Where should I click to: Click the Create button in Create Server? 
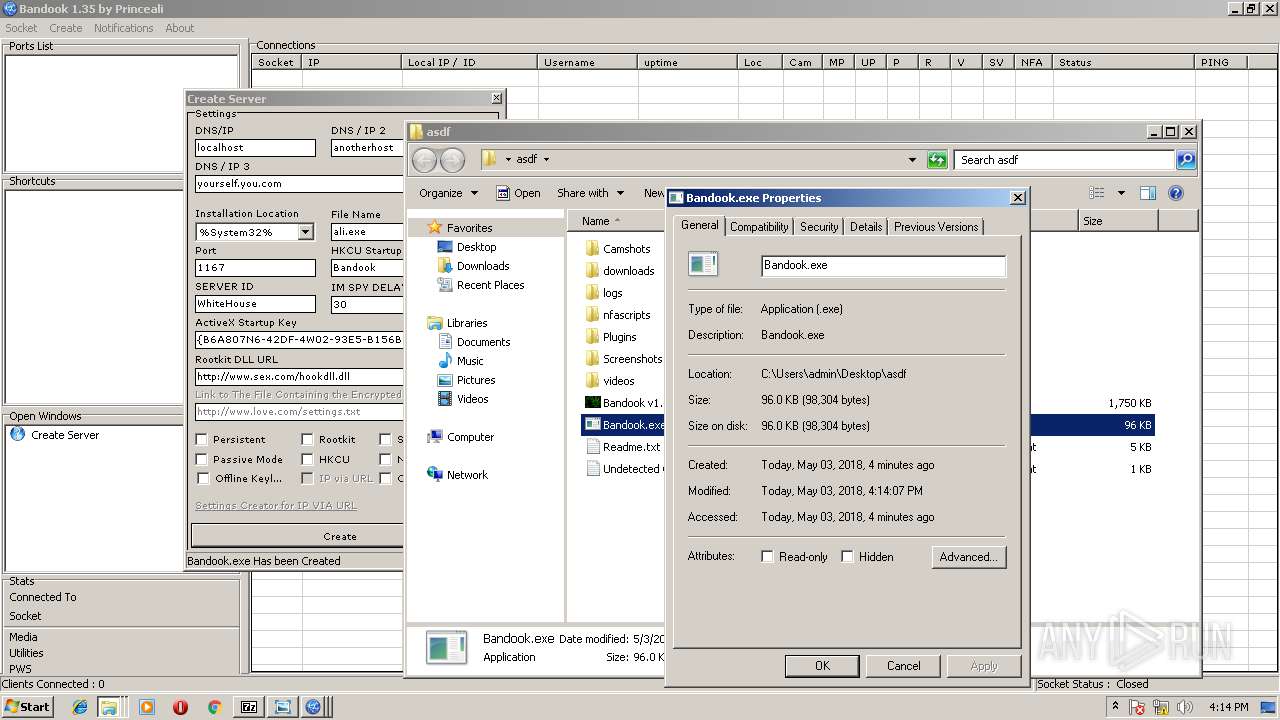(x=298, y=536)
